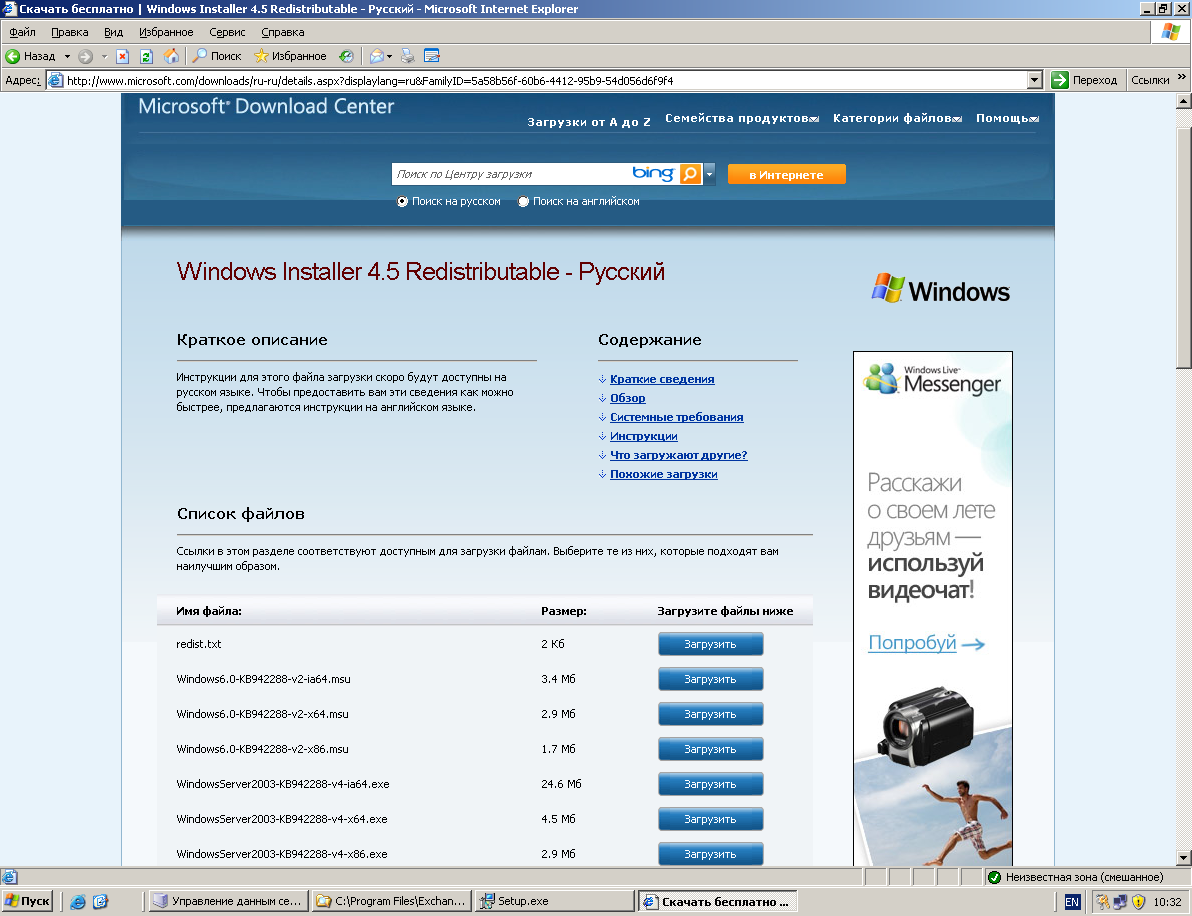Switch to Setup.exe taskbar window
This screenshot has height=916, width=1192.
[555, 902]
